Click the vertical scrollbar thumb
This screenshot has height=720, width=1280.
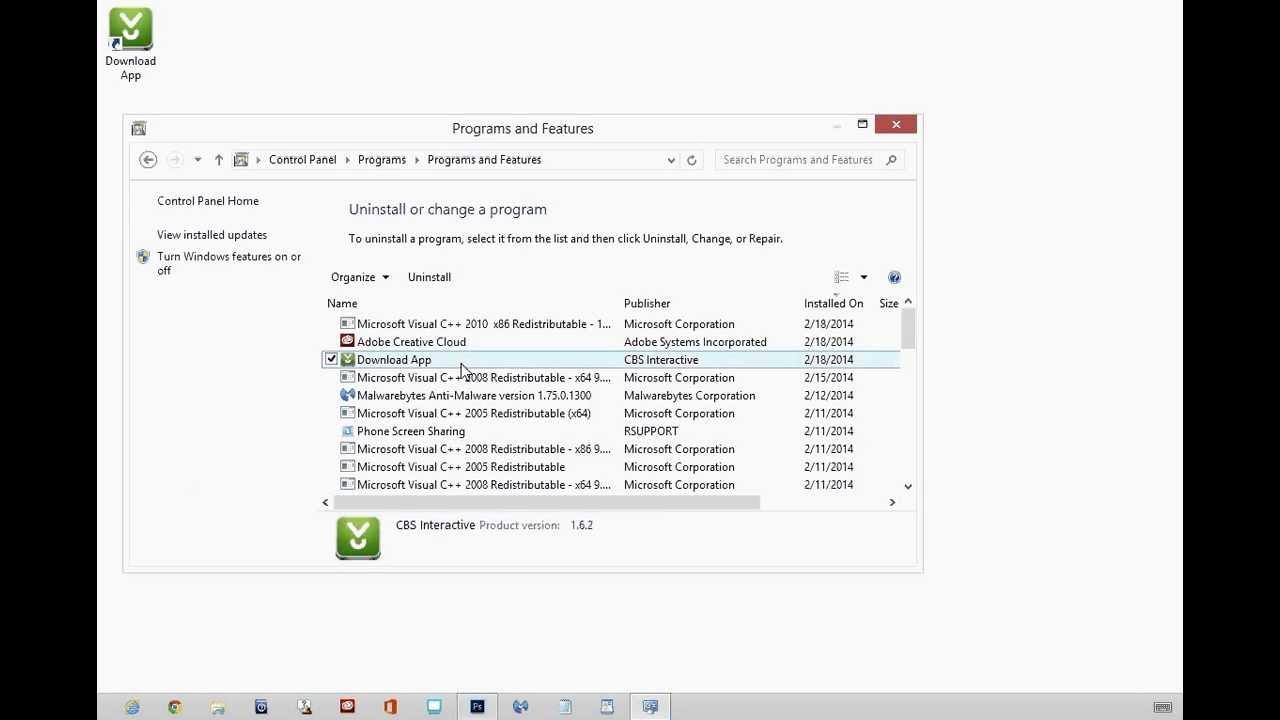pyautogui.click(x=908, y=329)
